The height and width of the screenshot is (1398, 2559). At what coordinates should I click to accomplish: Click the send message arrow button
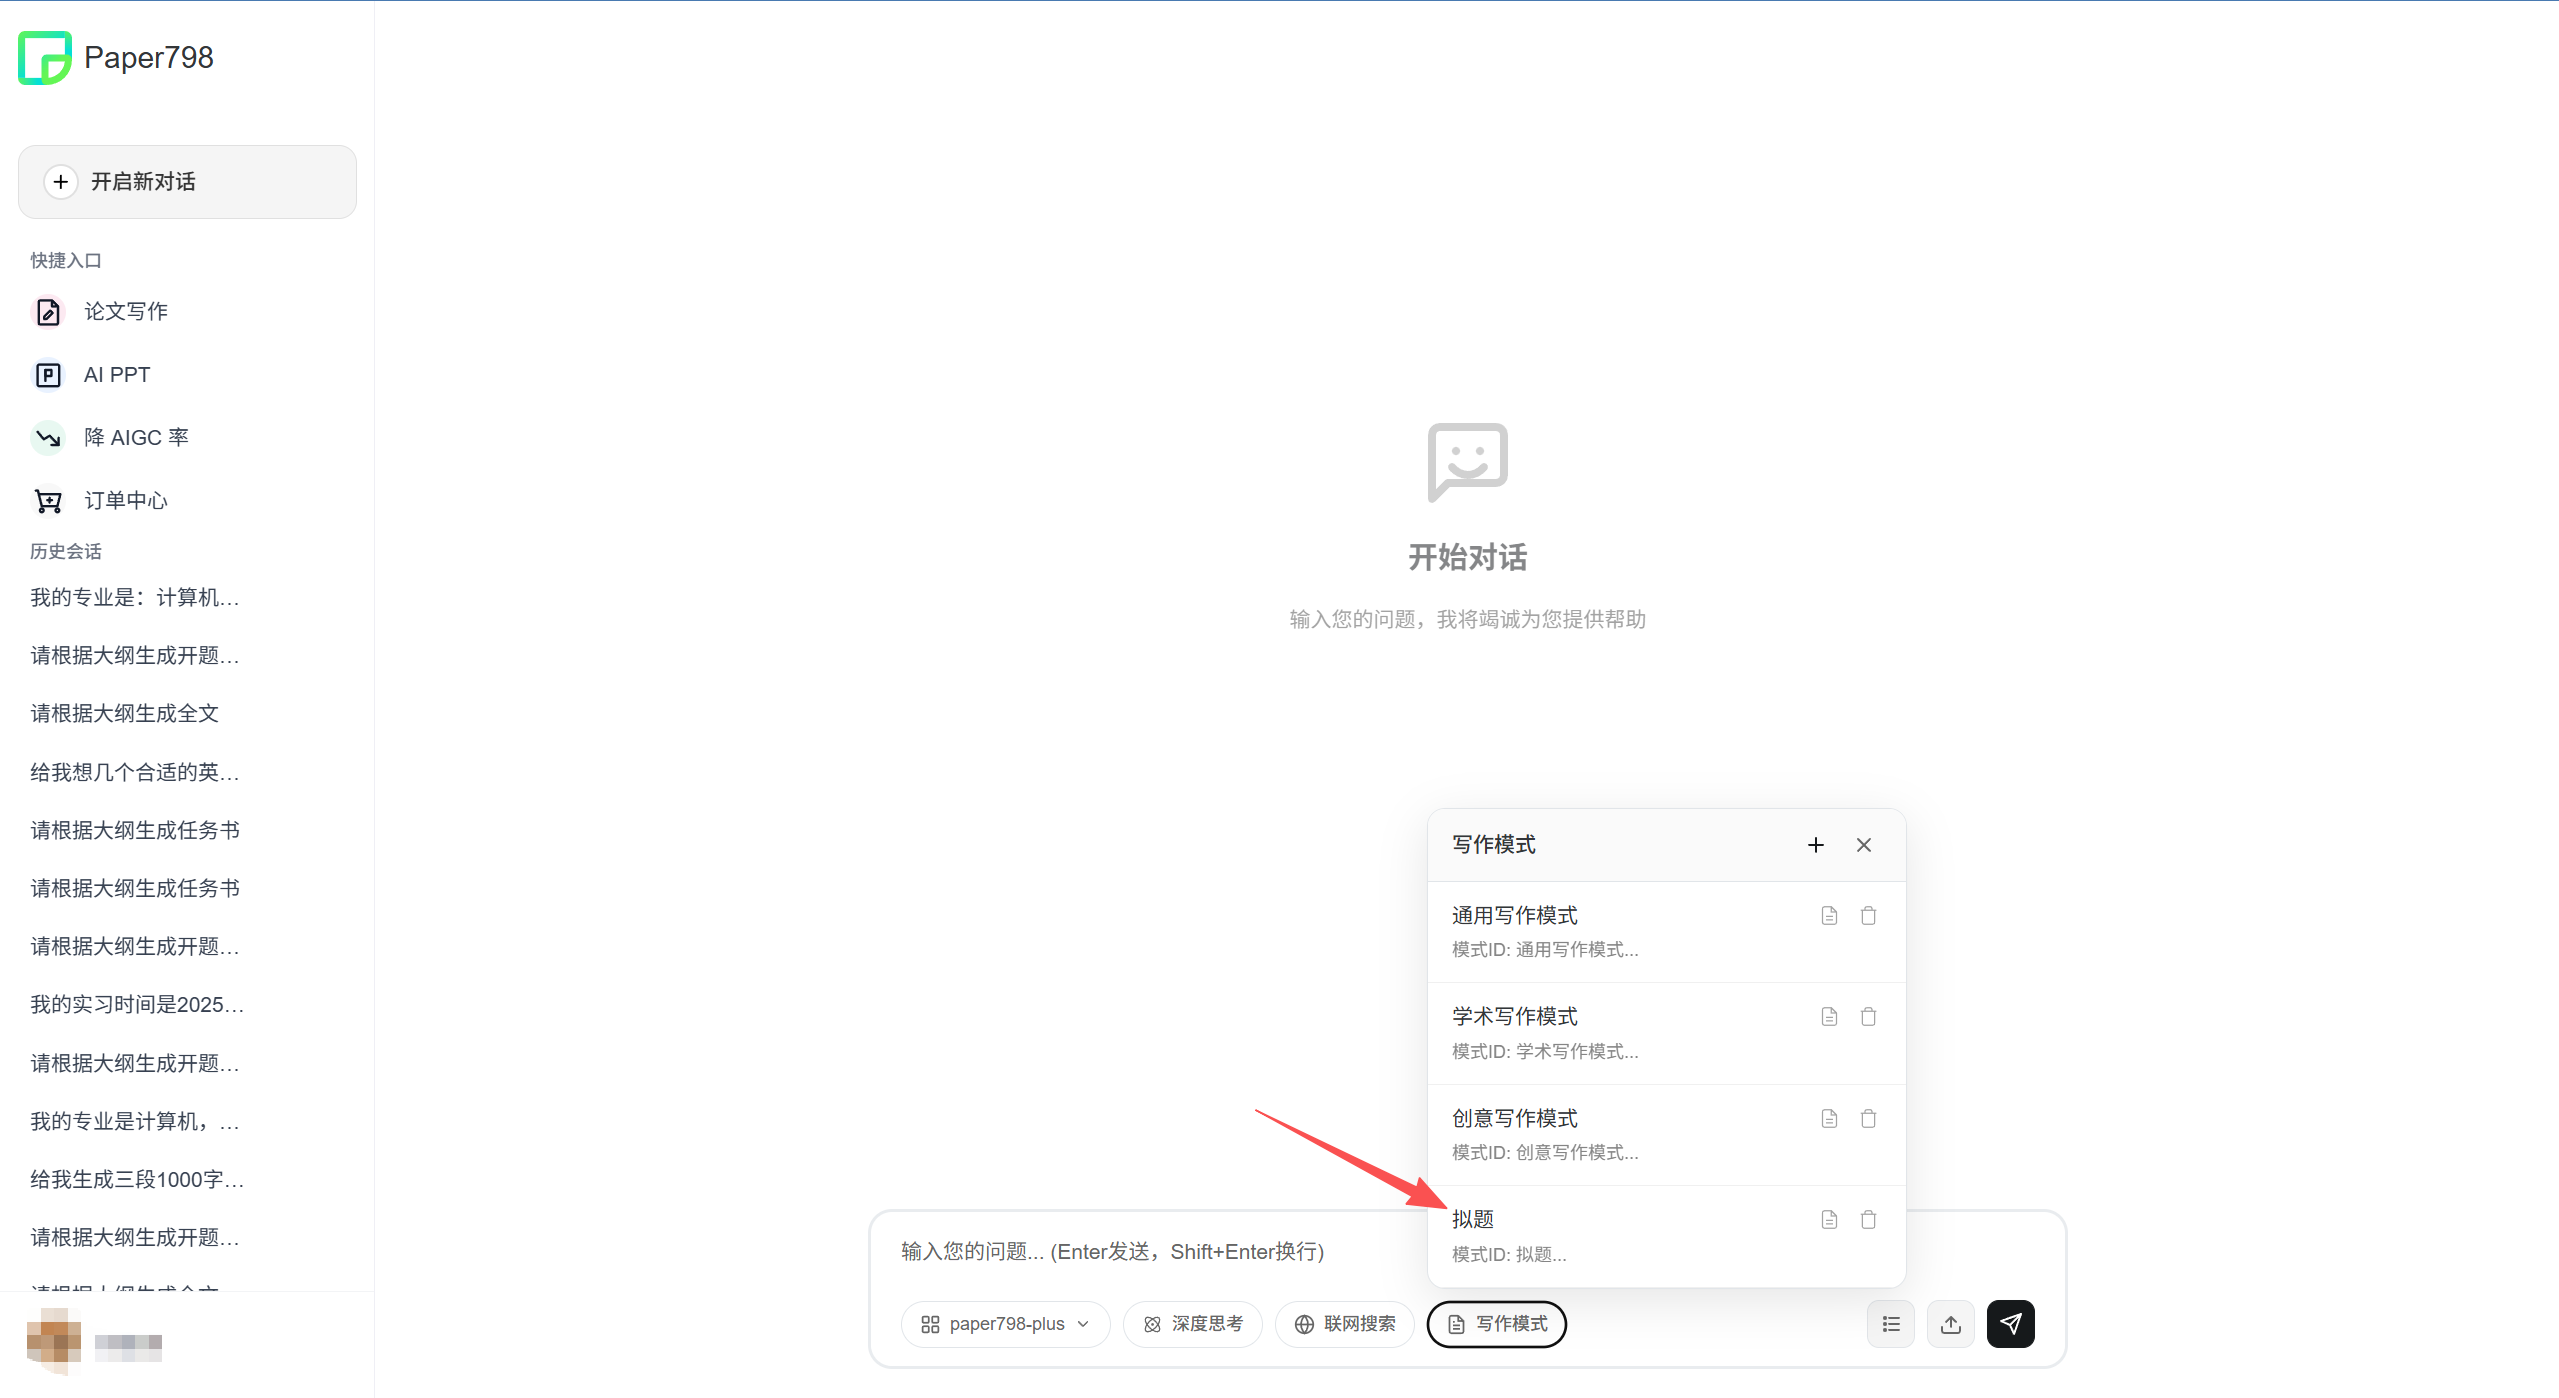2010,1324
